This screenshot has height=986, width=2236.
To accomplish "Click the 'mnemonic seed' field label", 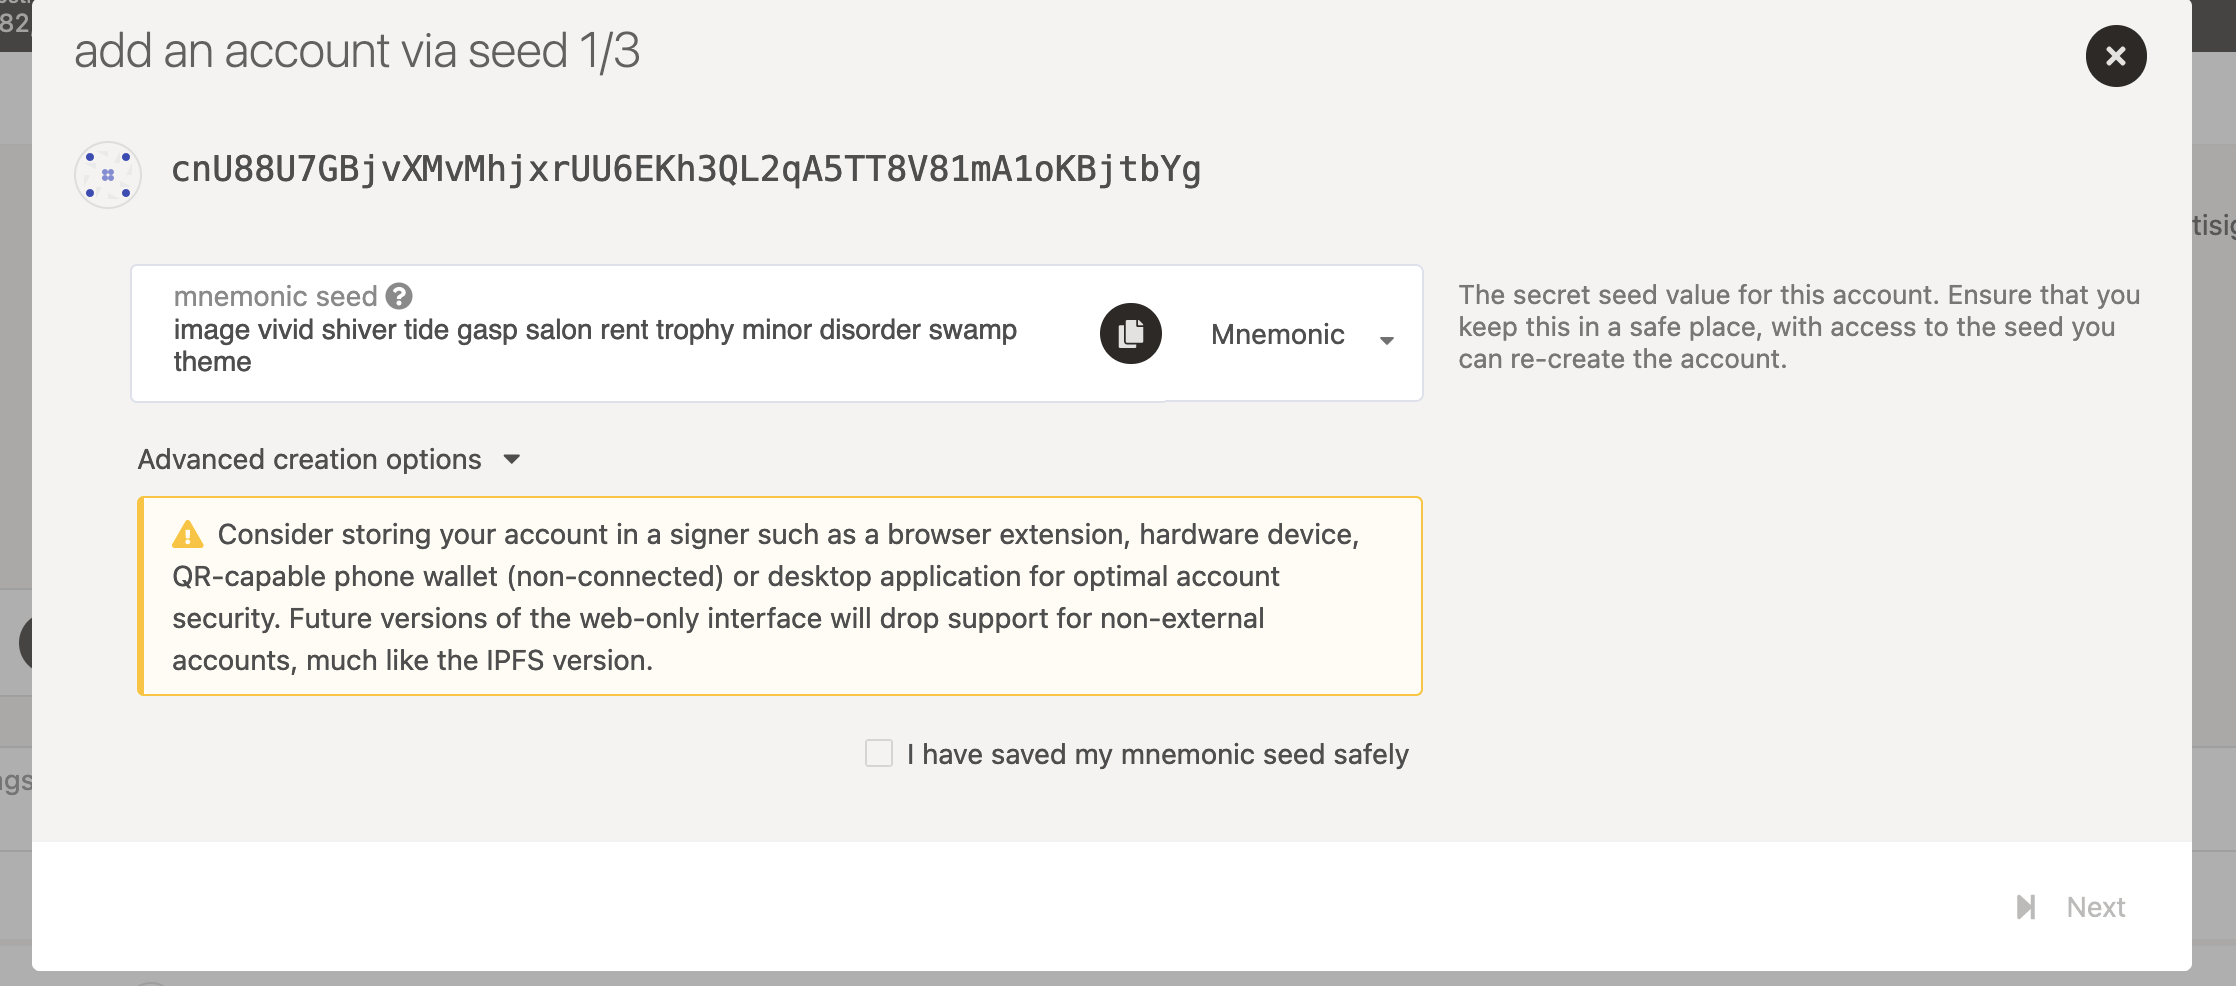I will (275, 296).
